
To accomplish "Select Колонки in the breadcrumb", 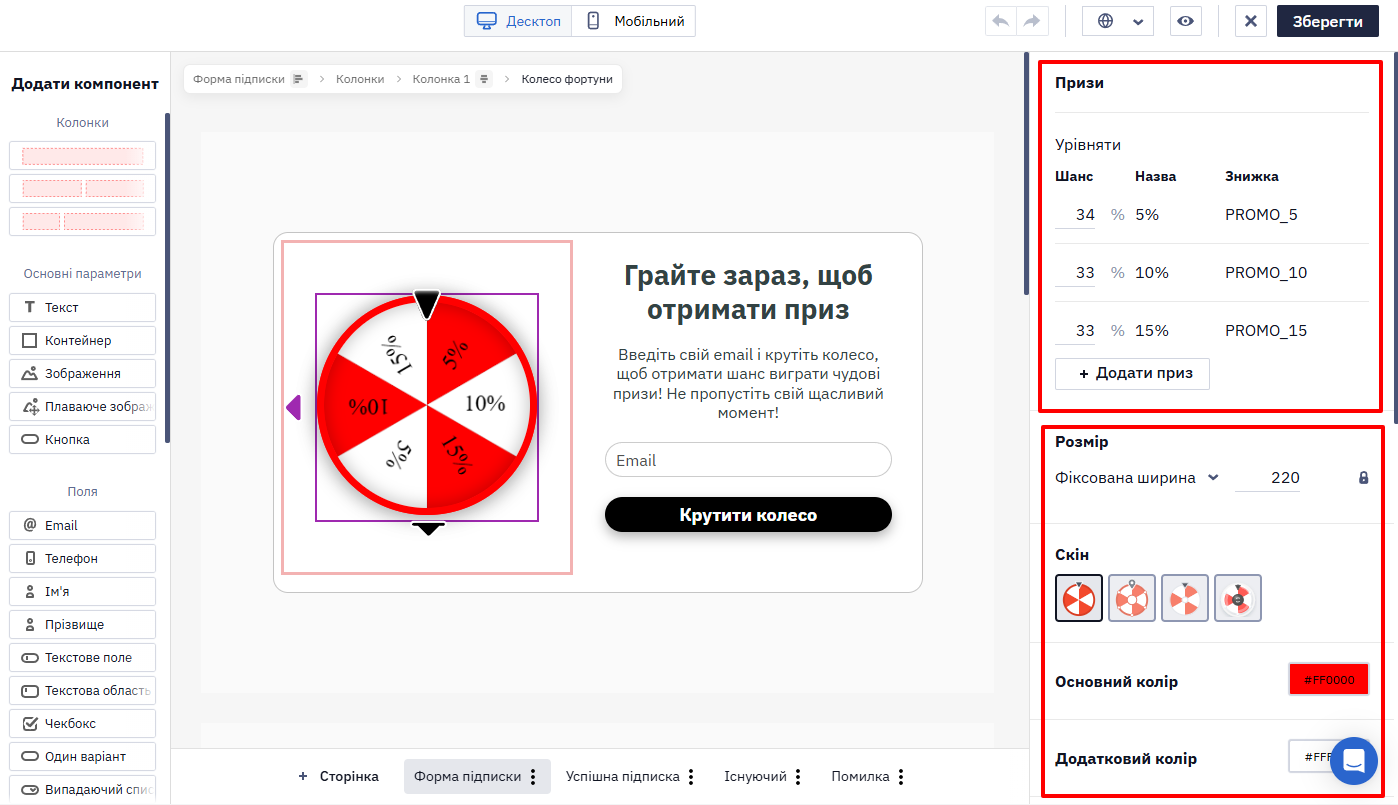I will [x=360, y=79].
